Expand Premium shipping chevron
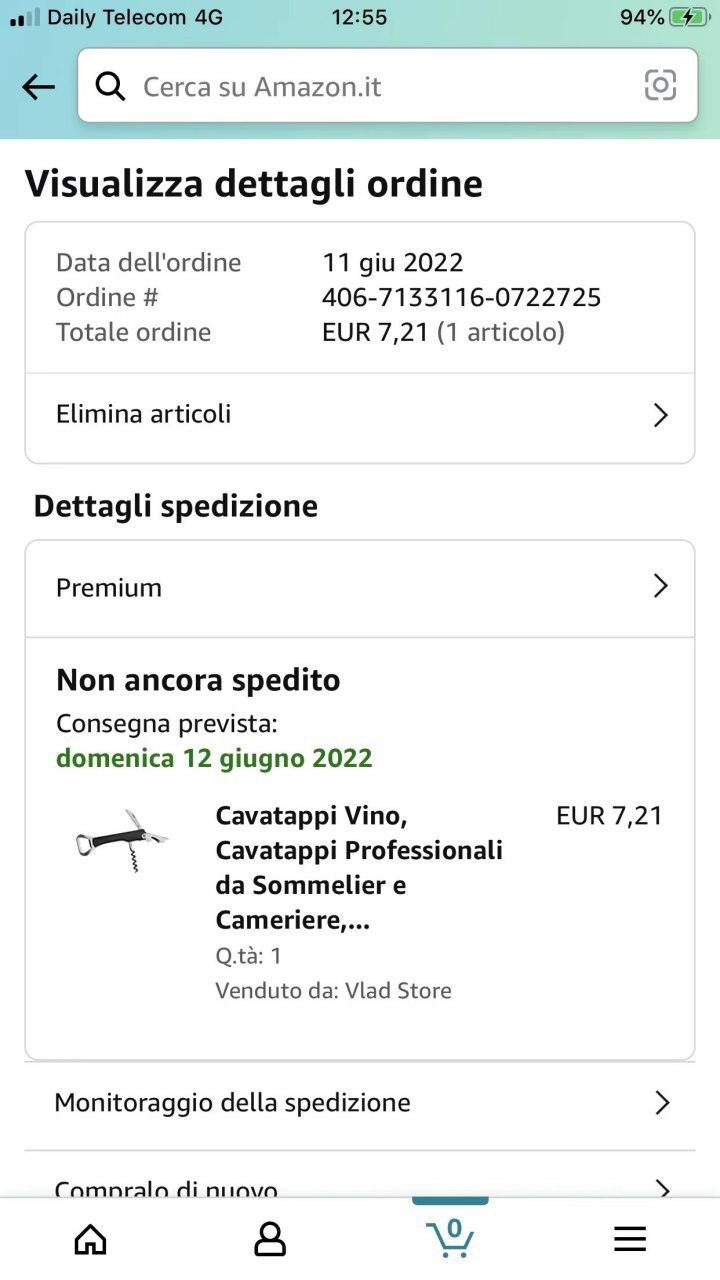The width and height of the screenshot is (720, 1280). pyautogui.click(x=660, y=586)
